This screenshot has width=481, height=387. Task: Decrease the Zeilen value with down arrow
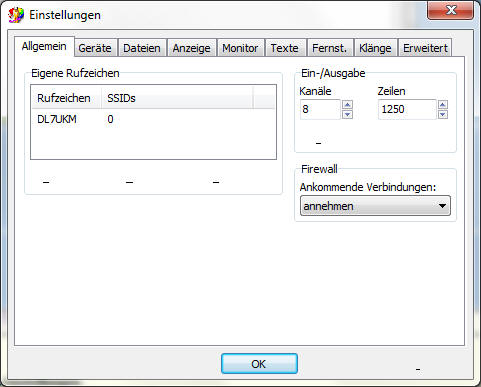click(x=443, y=114)
